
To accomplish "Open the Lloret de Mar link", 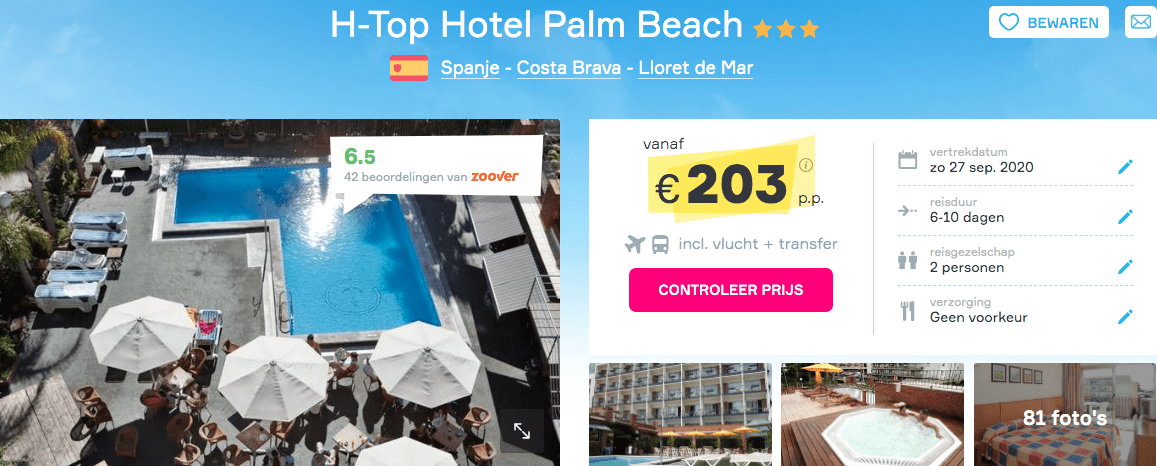I will click(696, 69).
